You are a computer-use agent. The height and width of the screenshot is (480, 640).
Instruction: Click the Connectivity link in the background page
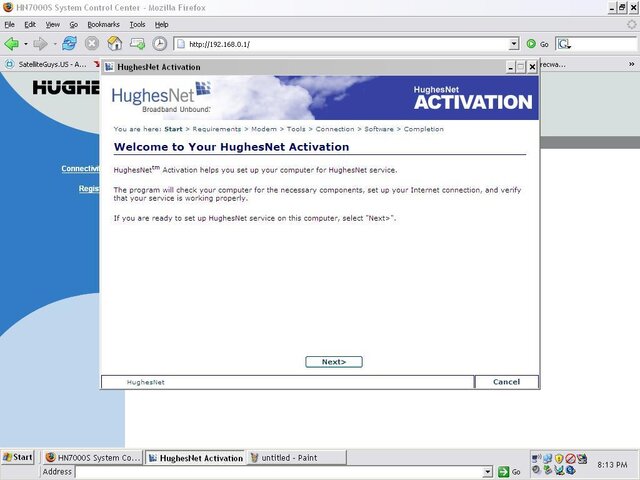(80, 169)
